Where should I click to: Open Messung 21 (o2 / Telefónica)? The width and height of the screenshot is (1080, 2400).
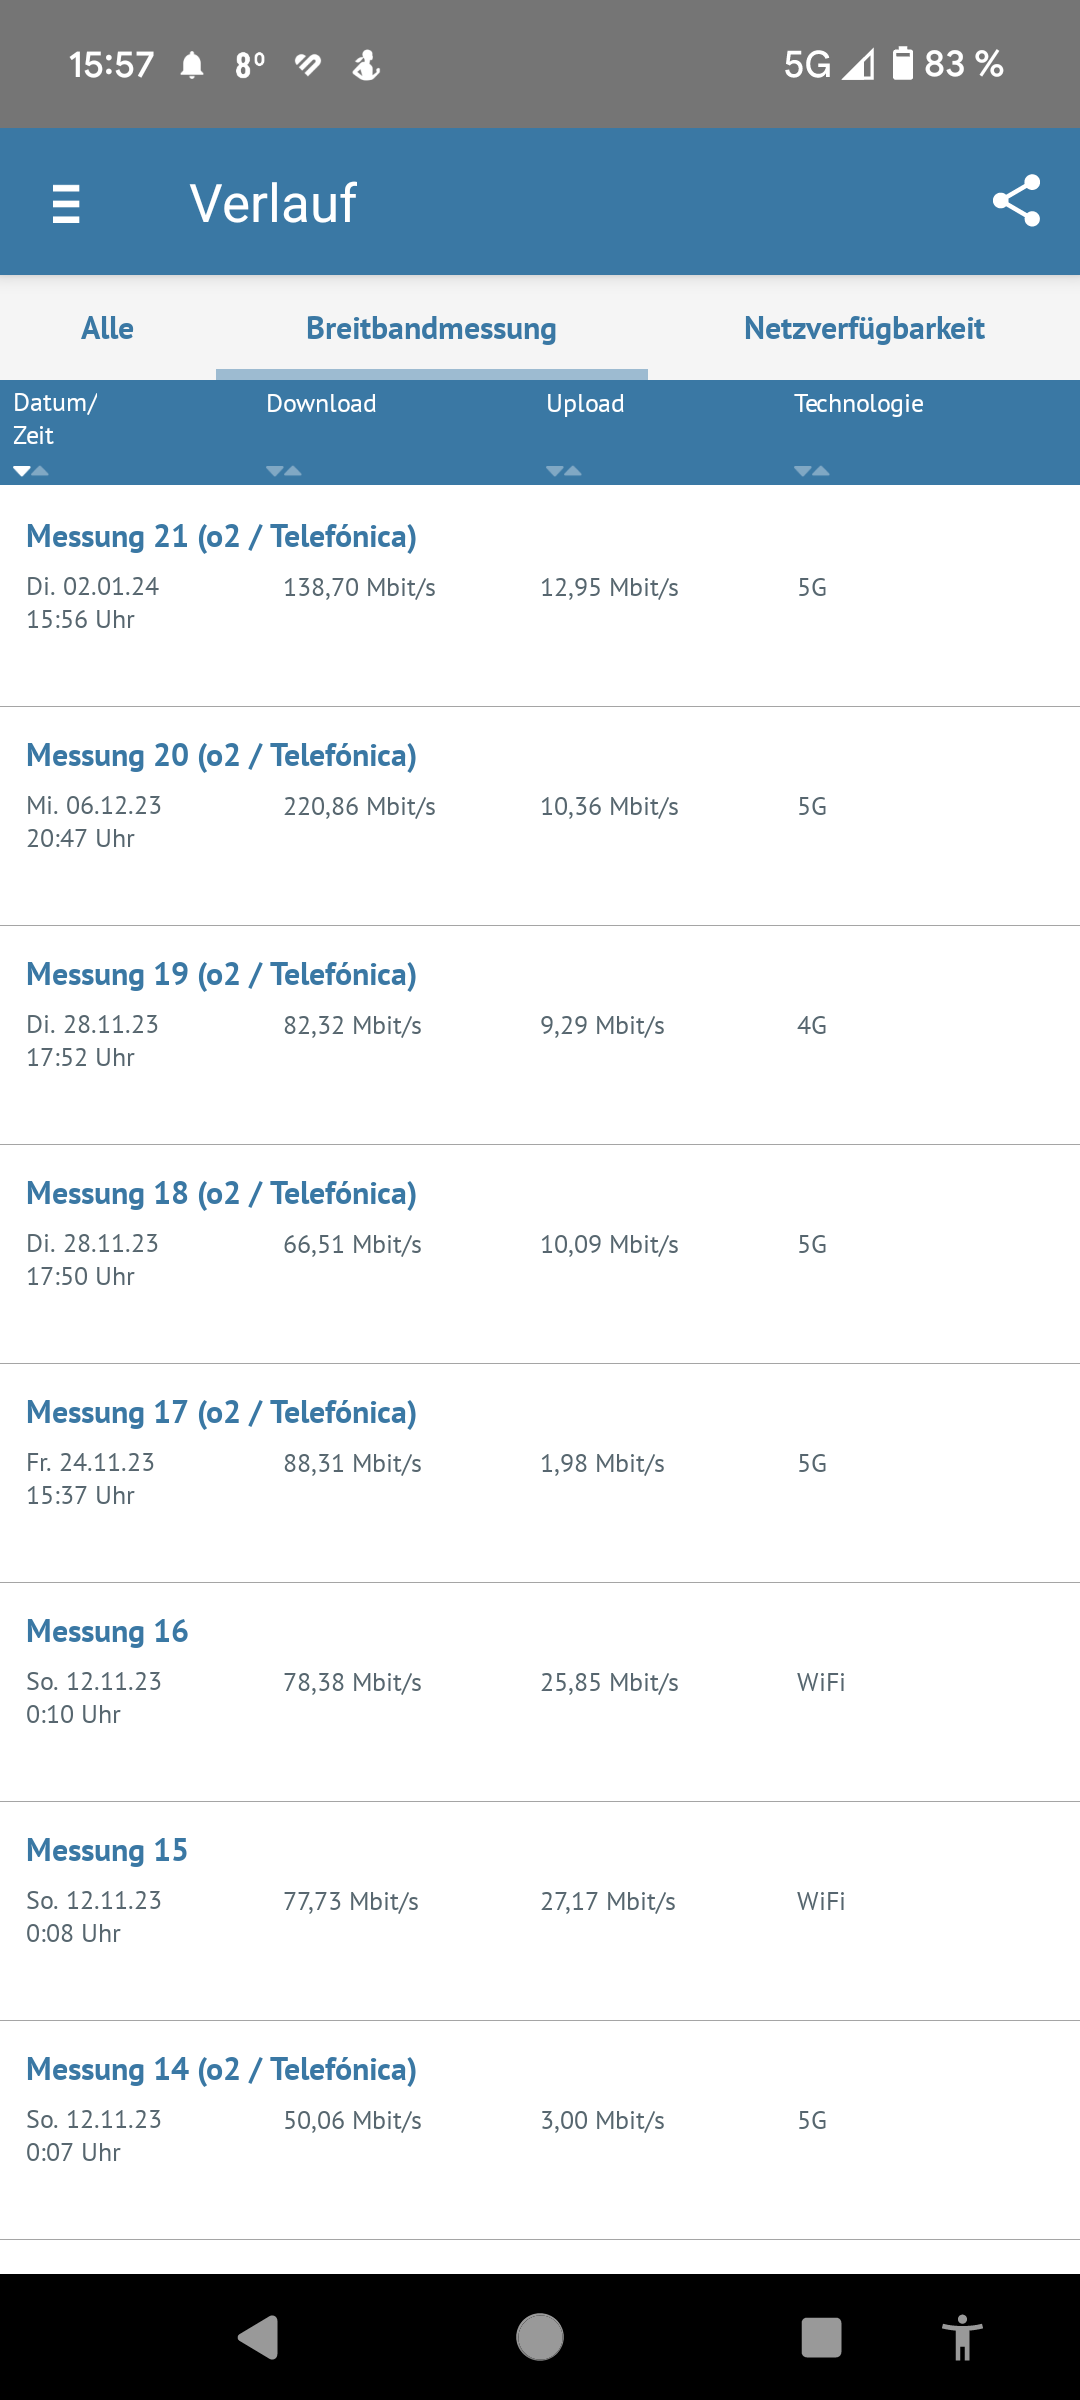(540, 596)
